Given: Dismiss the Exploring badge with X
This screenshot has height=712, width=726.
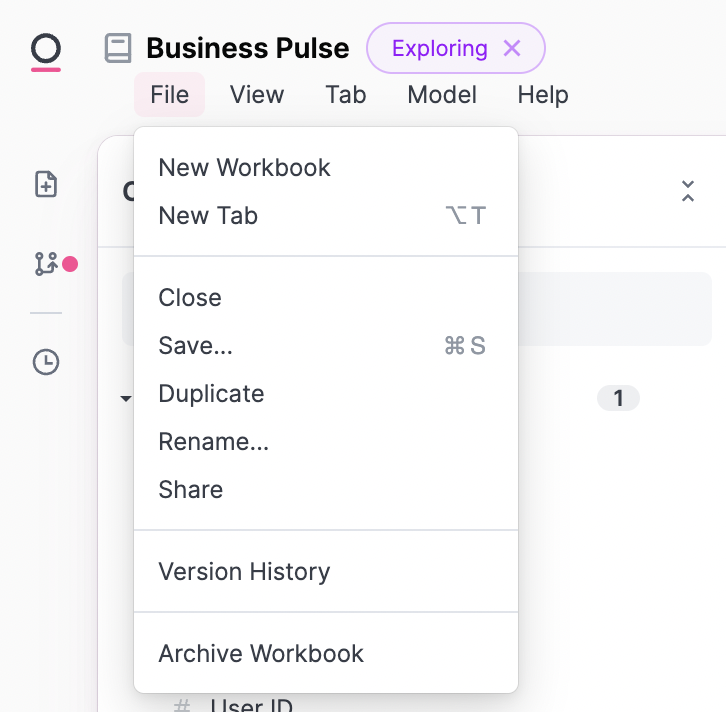Looking at the screenshot, I should tap(512, 48).
